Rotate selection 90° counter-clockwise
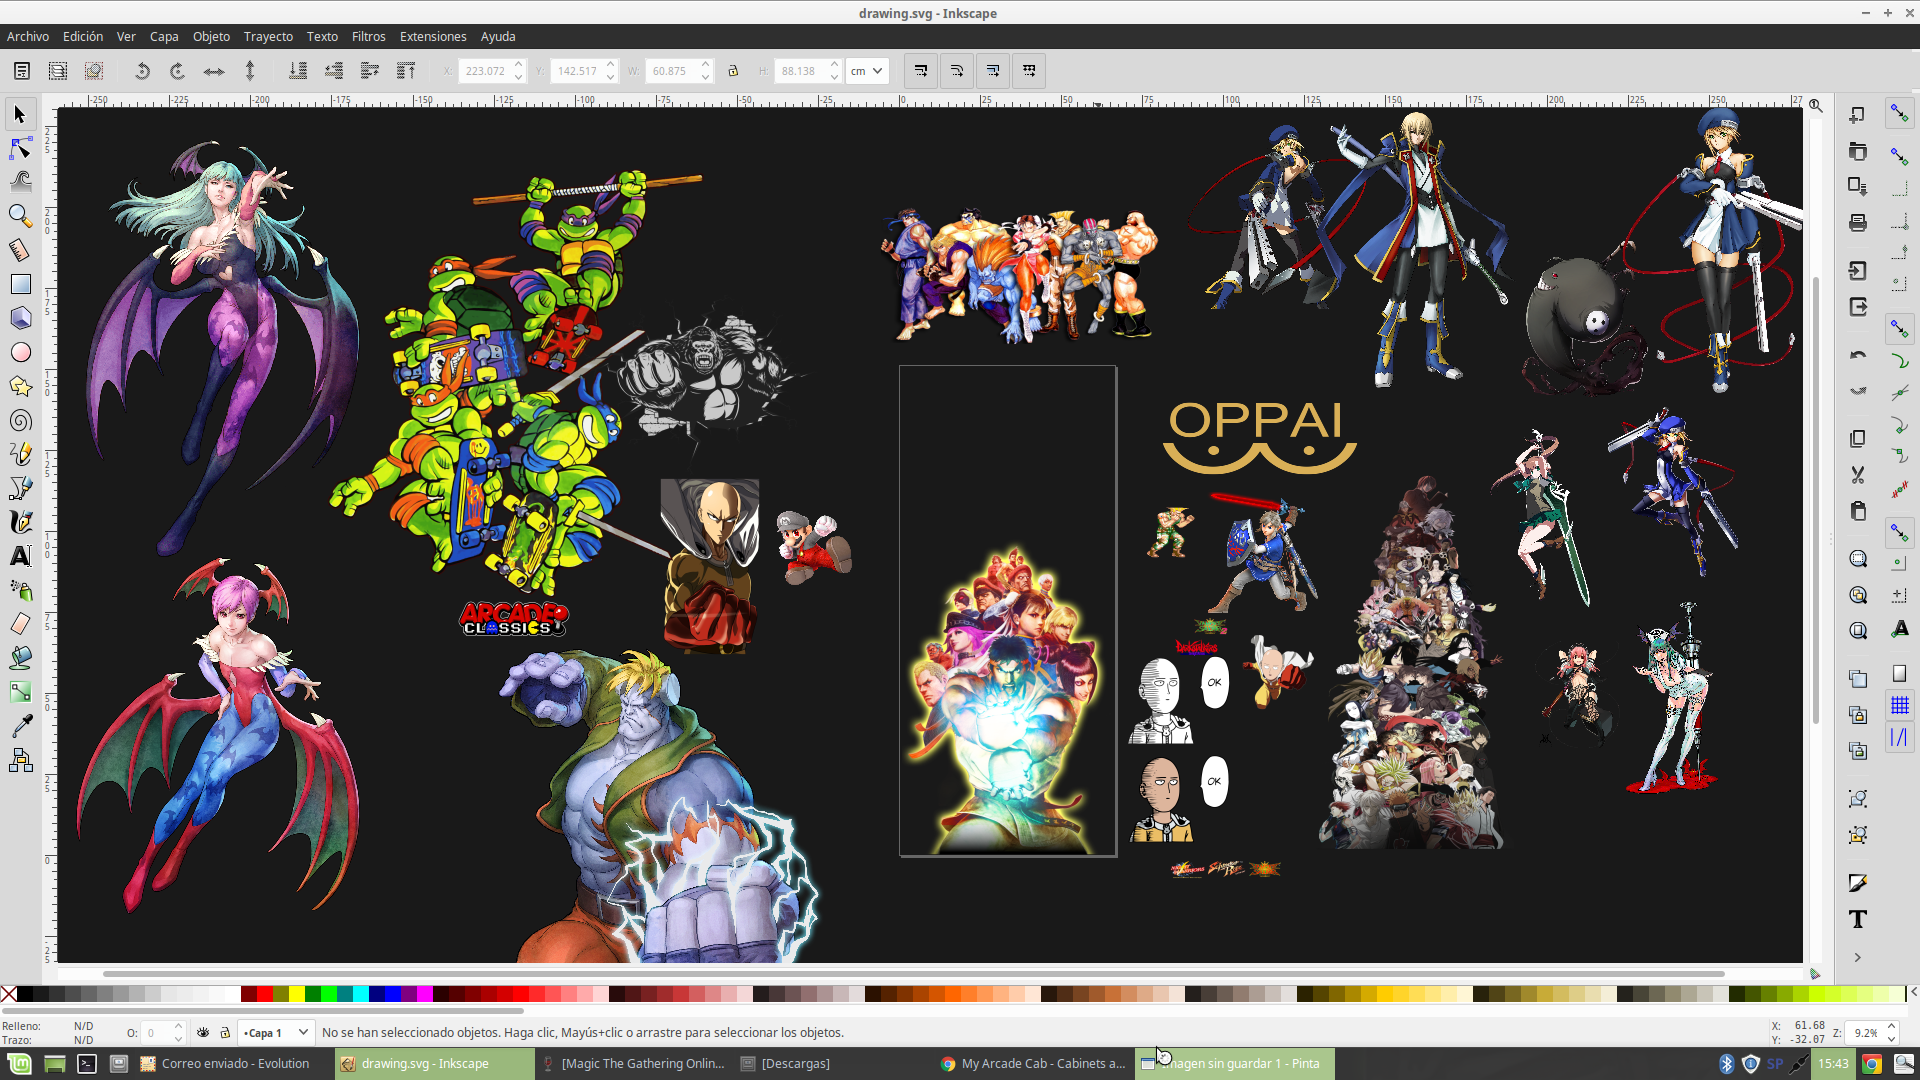The width and height of the screenshot is (1920, 1080). tap(142, 71)
